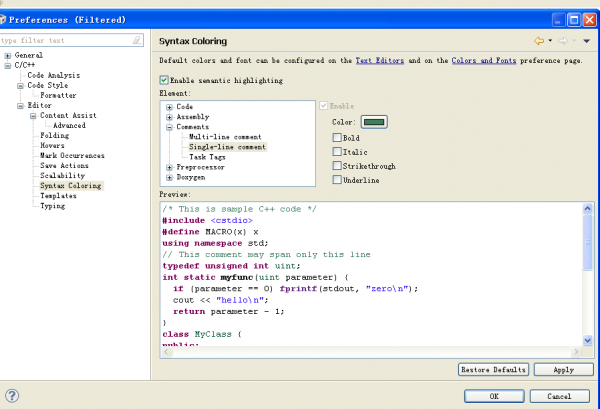
Task: Turn on the Underline checkbox
Action: pos(337,180)
